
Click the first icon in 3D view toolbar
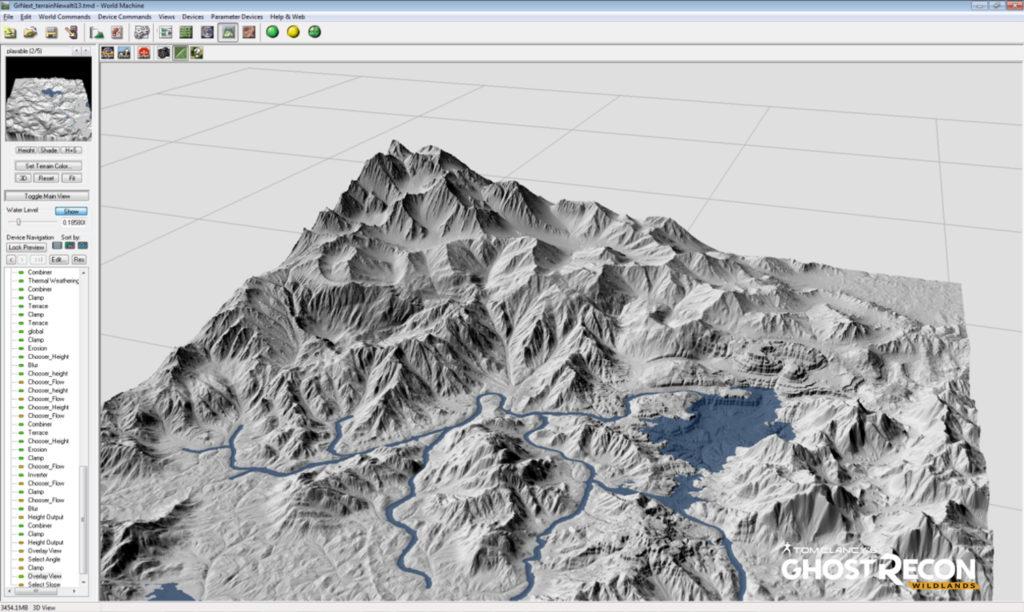click(108, 53)
